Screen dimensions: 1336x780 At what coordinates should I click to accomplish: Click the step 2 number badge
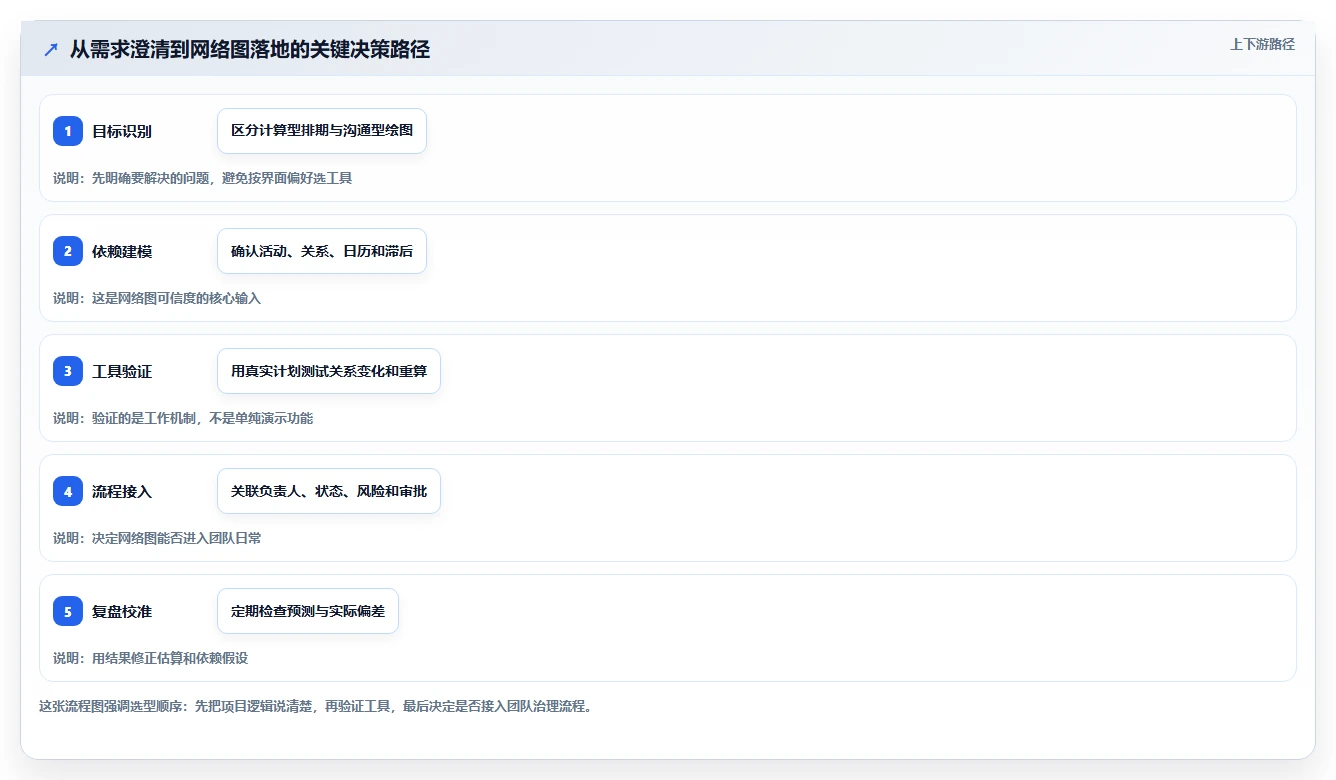point(68,251)
